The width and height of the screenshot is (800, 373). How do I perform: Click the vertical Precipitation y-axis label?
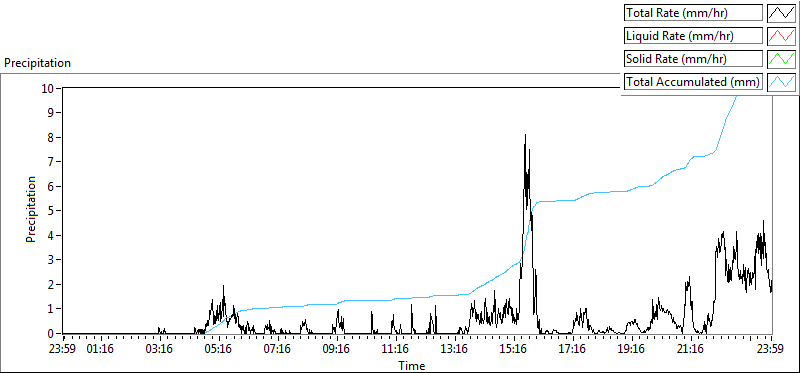[31, 210]
